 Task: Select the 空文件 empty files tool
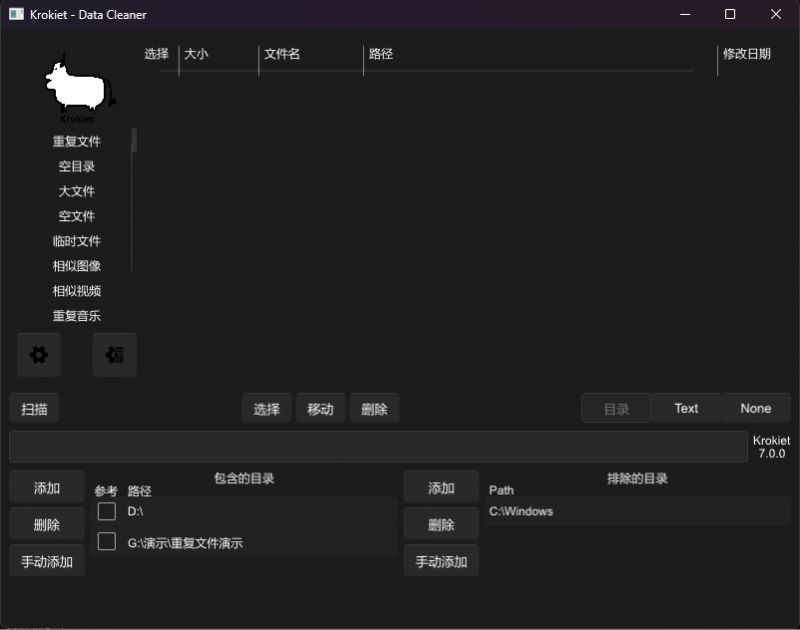[x=77, y=216]
